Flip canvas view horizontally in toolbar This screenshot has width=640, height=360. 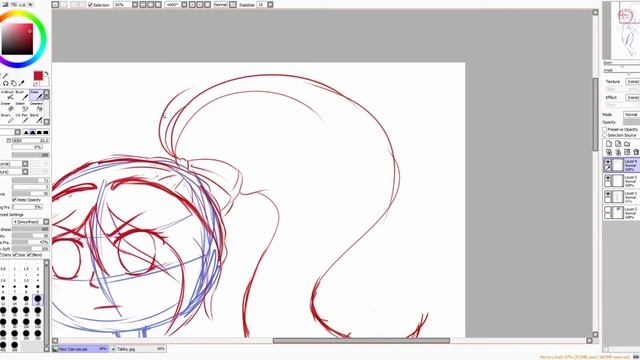[x=233, y=4]
